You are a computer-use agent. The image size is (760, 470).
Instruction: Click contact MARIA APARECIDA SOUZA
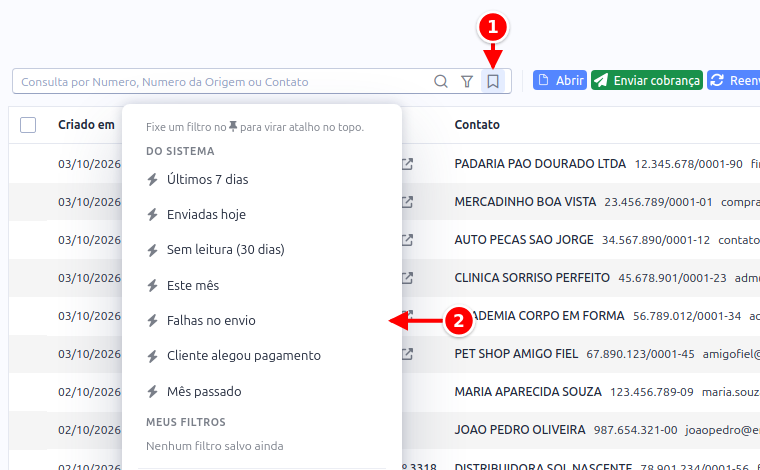528,392
